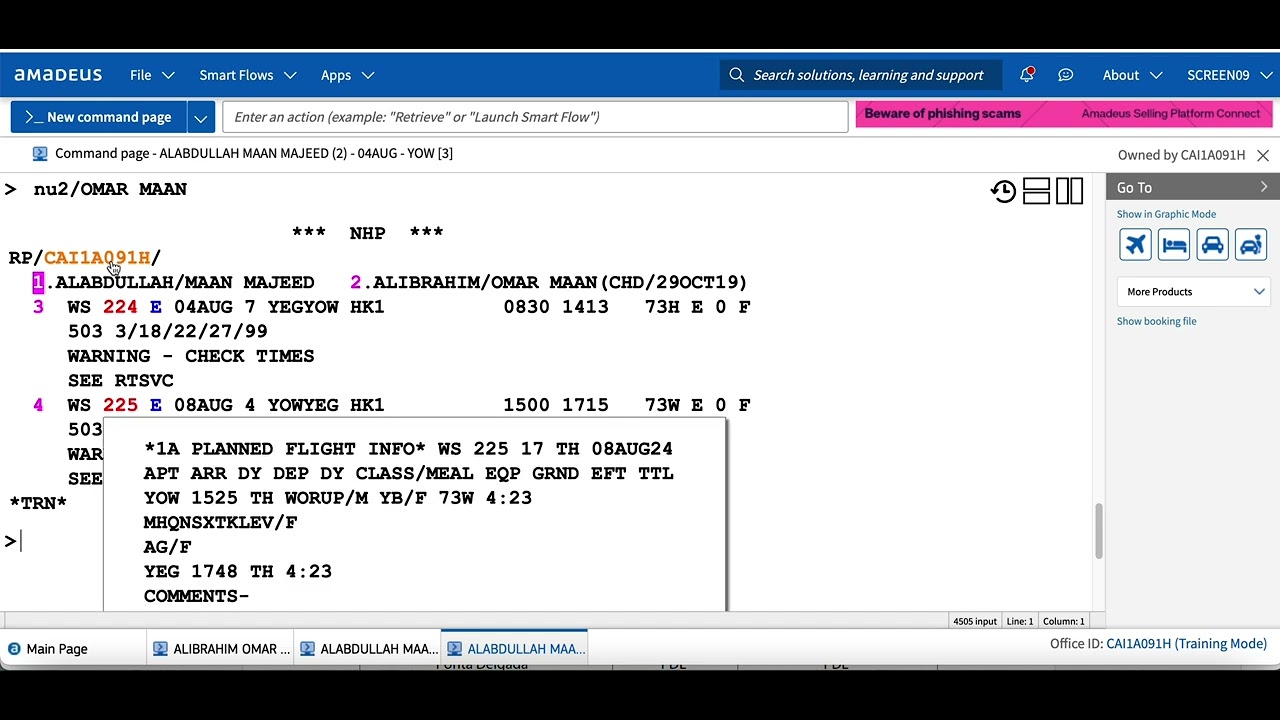Click the New command page button
This screenshot has height=720, width=1280.
98,117
